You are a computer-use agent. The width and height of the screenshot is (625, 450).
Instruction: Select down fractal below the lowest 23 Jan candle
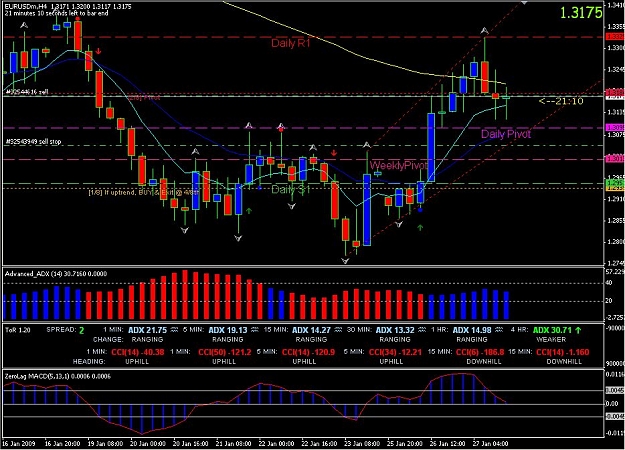coord(345,261)
